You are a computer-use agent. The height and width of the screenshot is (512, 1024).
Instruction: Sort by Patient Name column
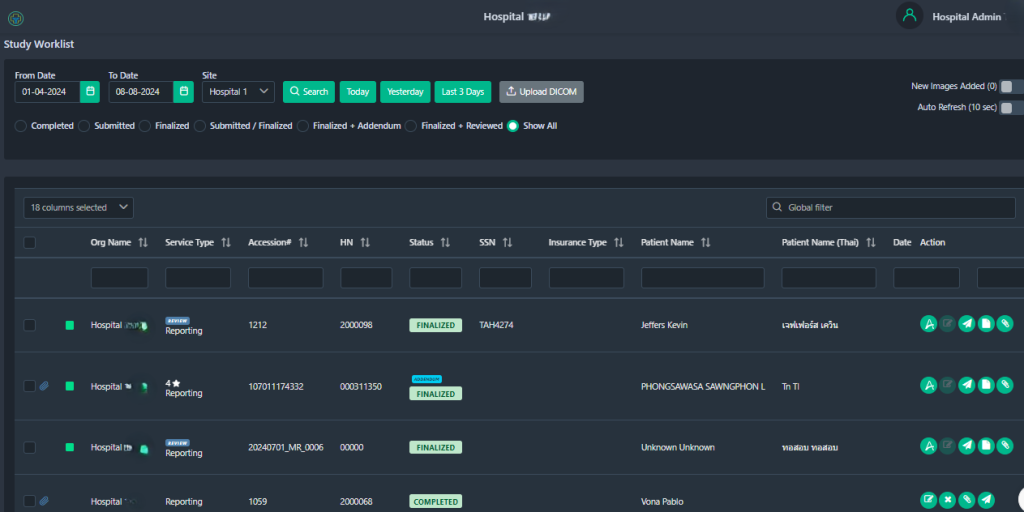pyautogui.click(x=705, y=243)
